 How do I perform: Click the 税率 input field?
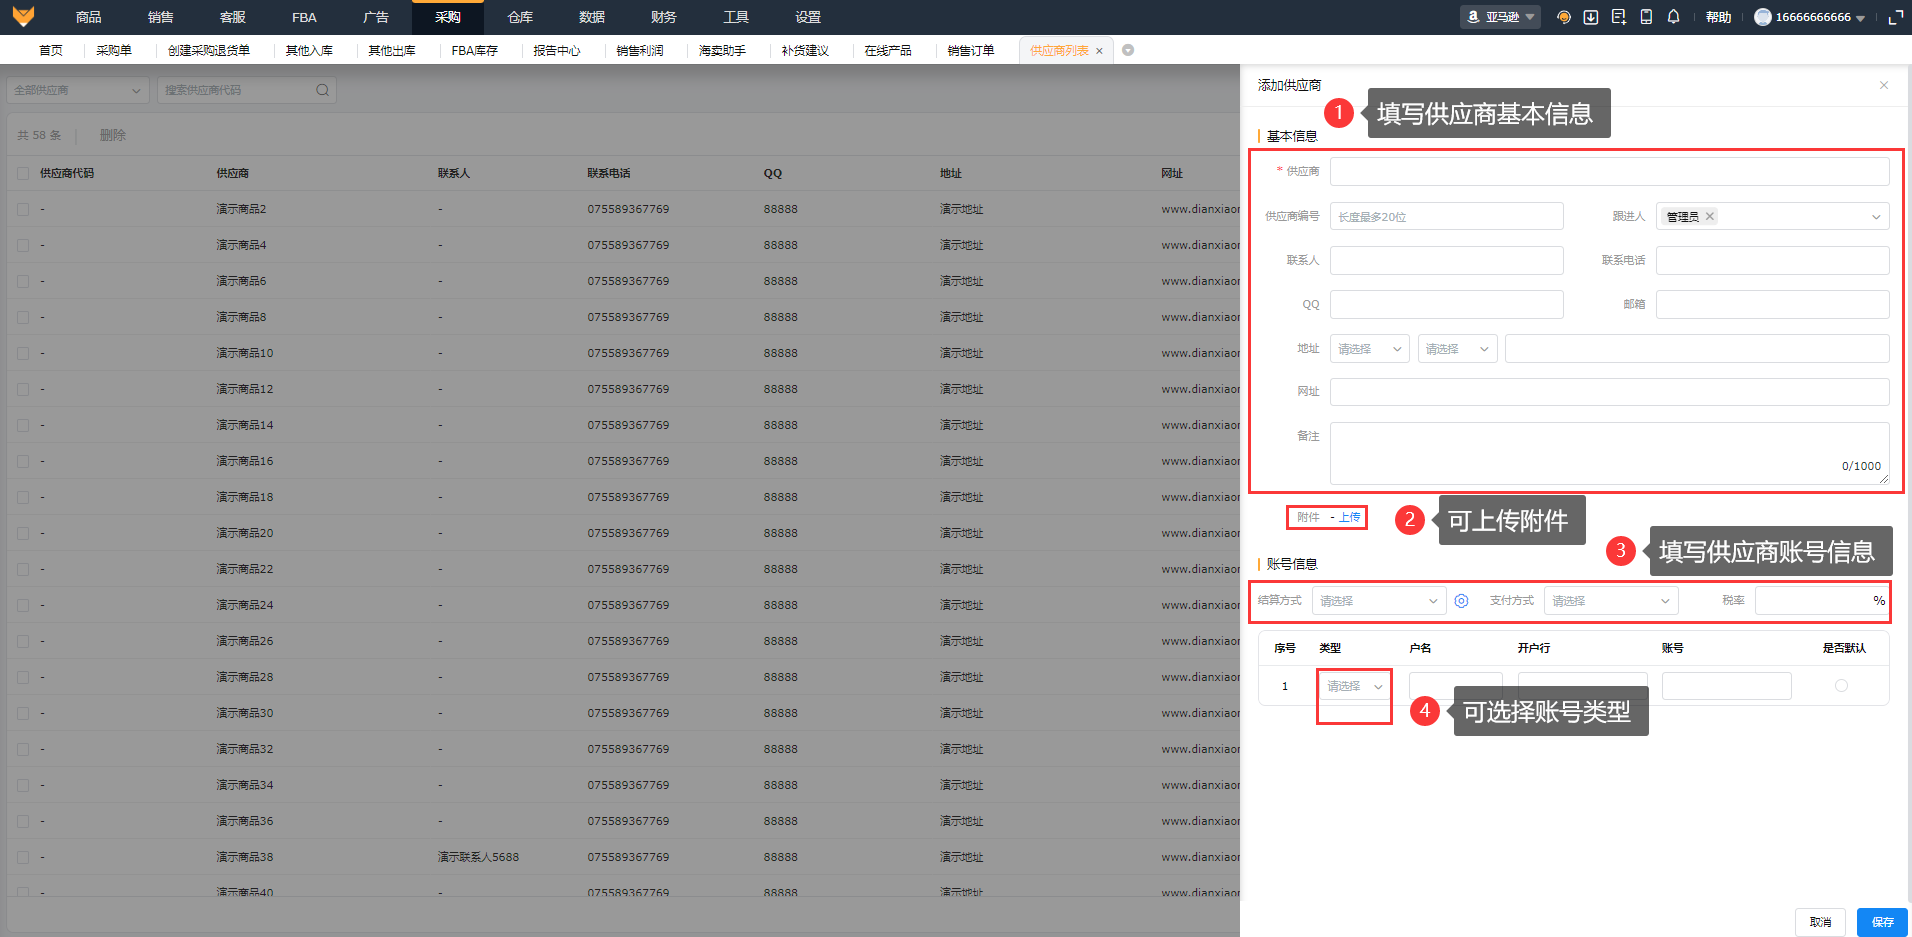click(1821, 601)
